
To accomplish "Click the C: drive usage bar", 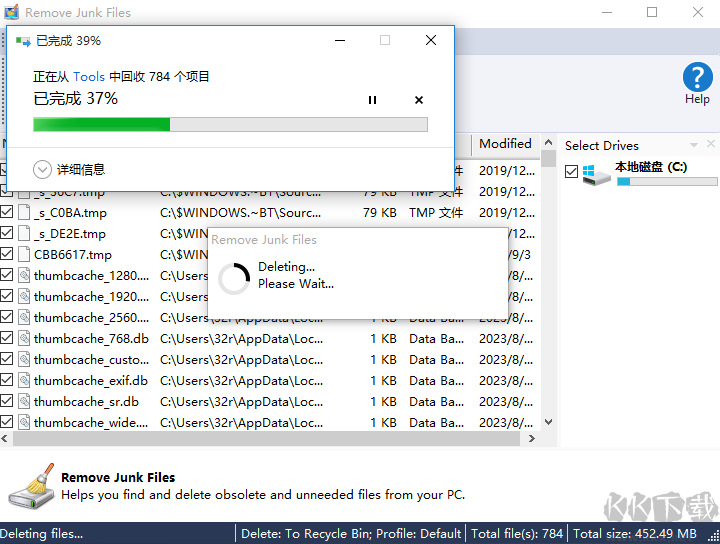I will coord(667,182).
